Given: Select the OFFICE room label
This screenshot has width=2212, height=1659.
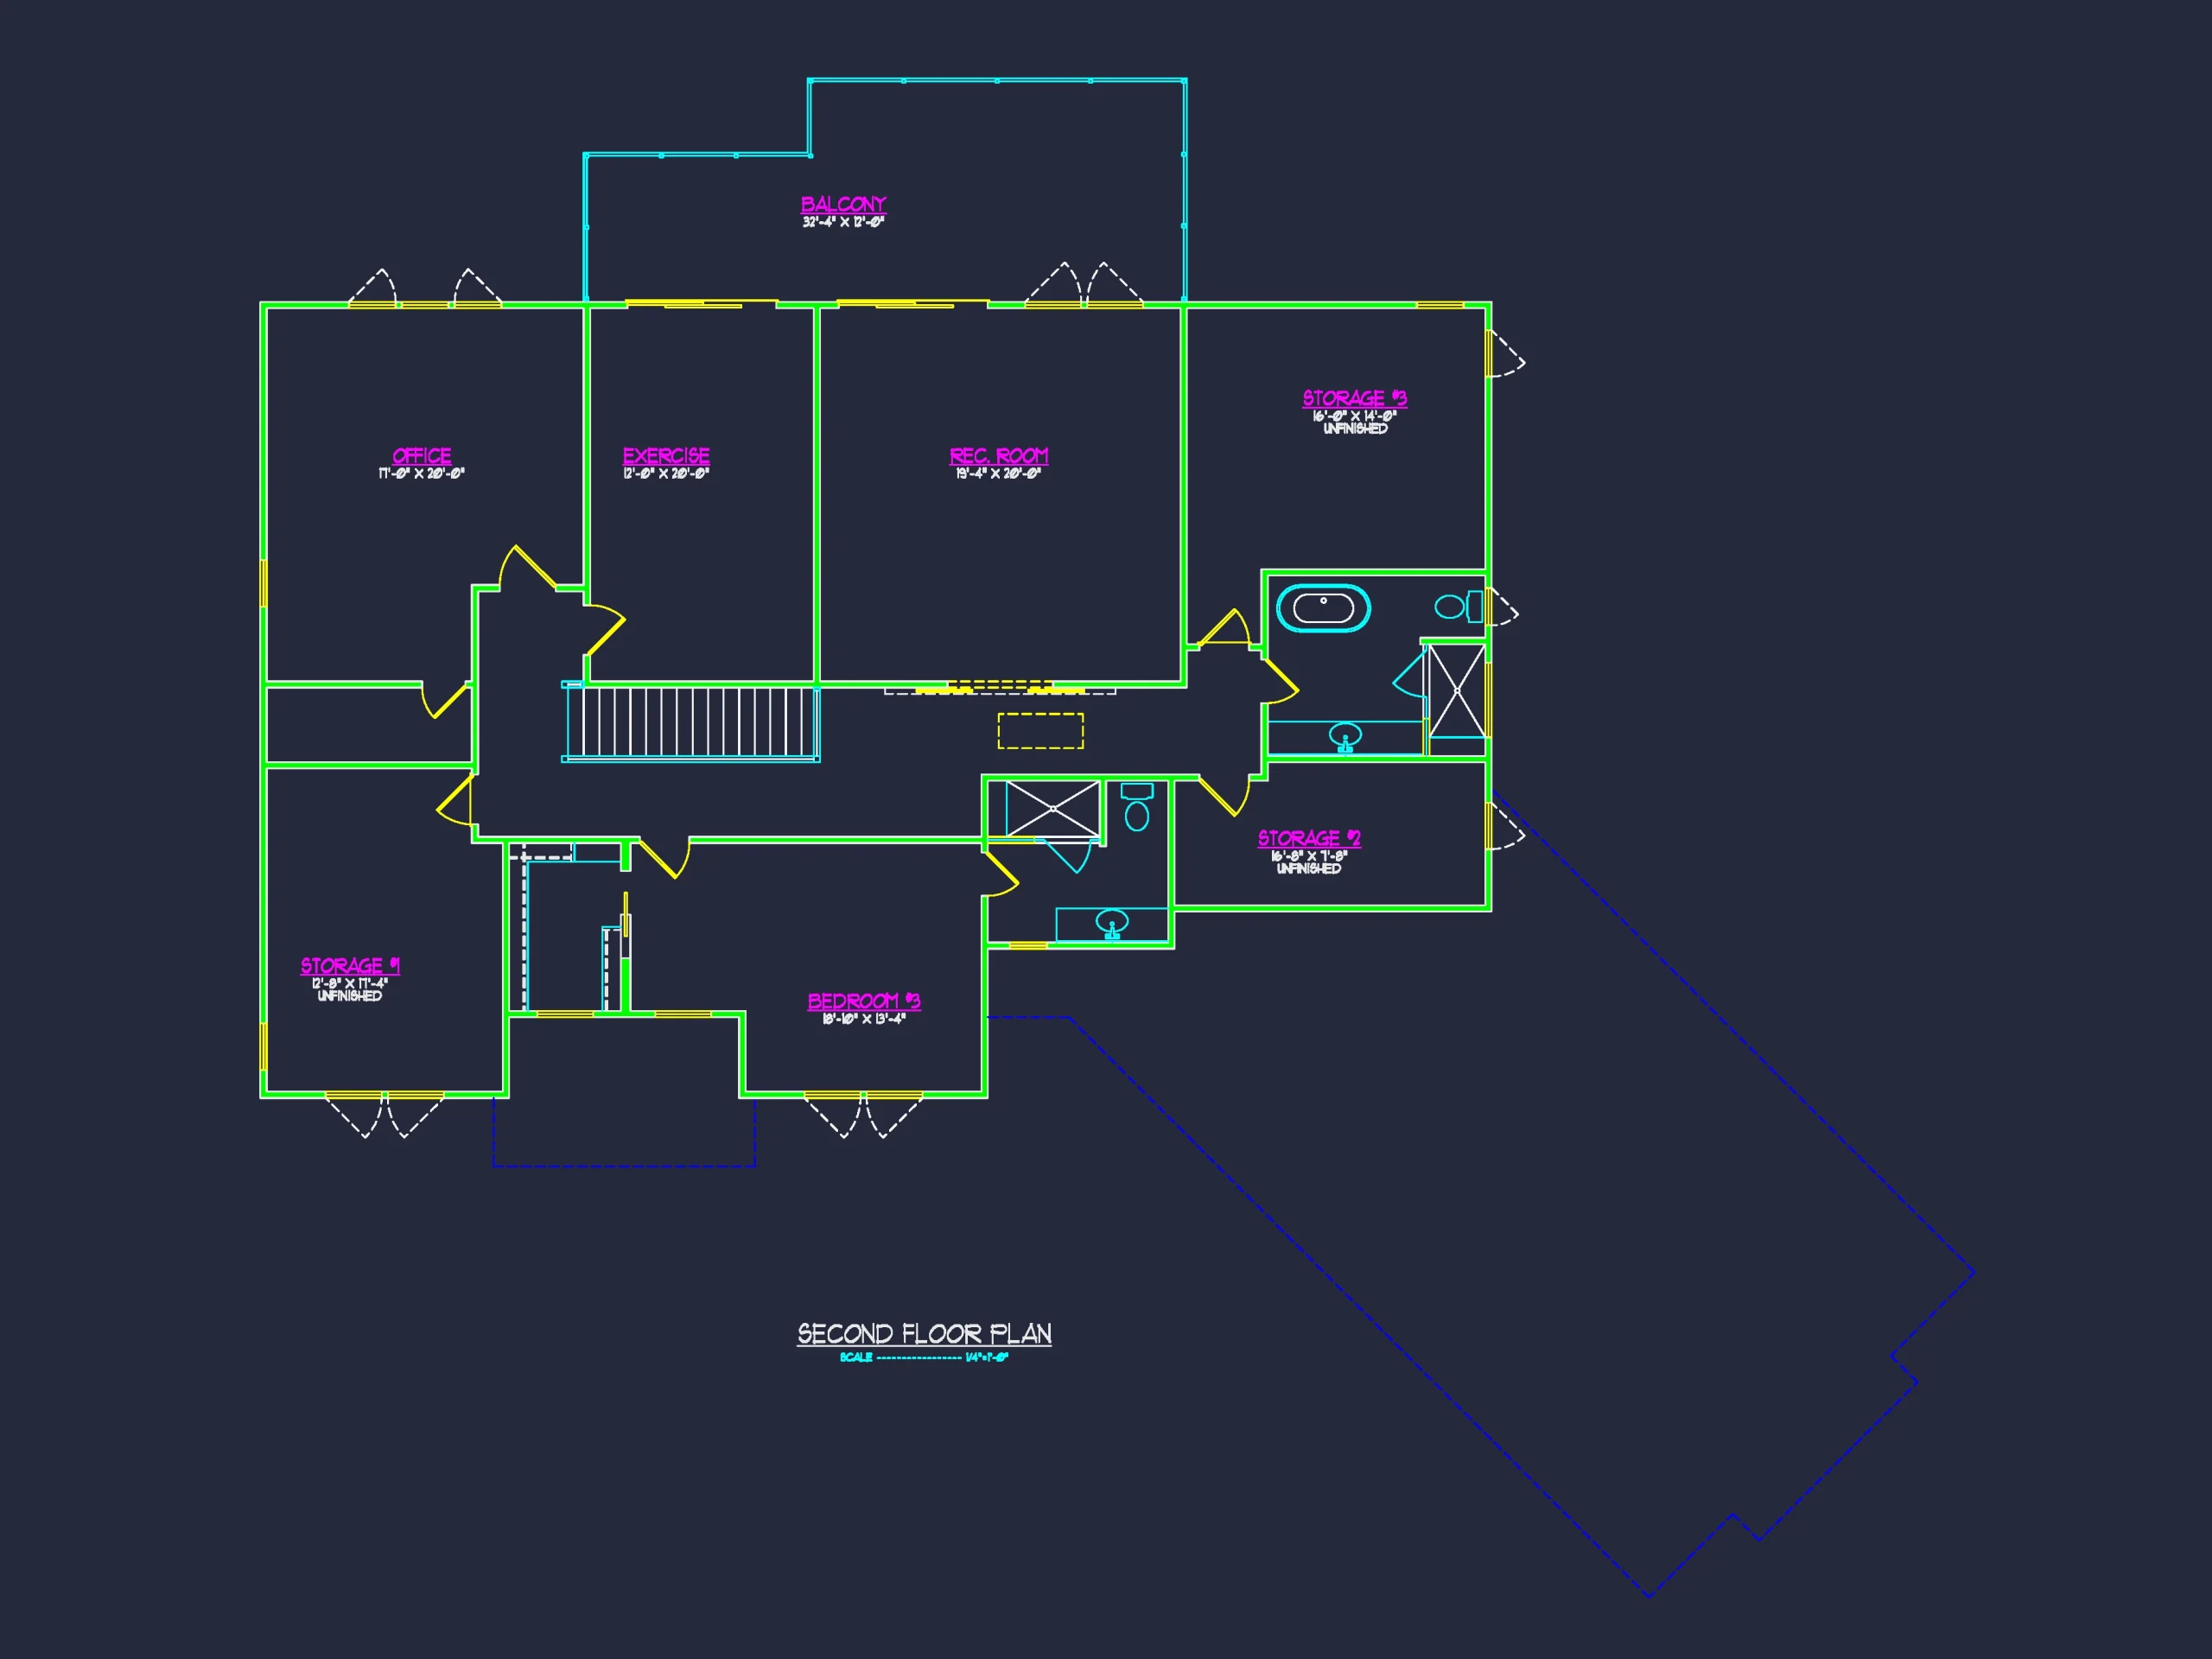Looking at the screenshot, I should point(421,456).
